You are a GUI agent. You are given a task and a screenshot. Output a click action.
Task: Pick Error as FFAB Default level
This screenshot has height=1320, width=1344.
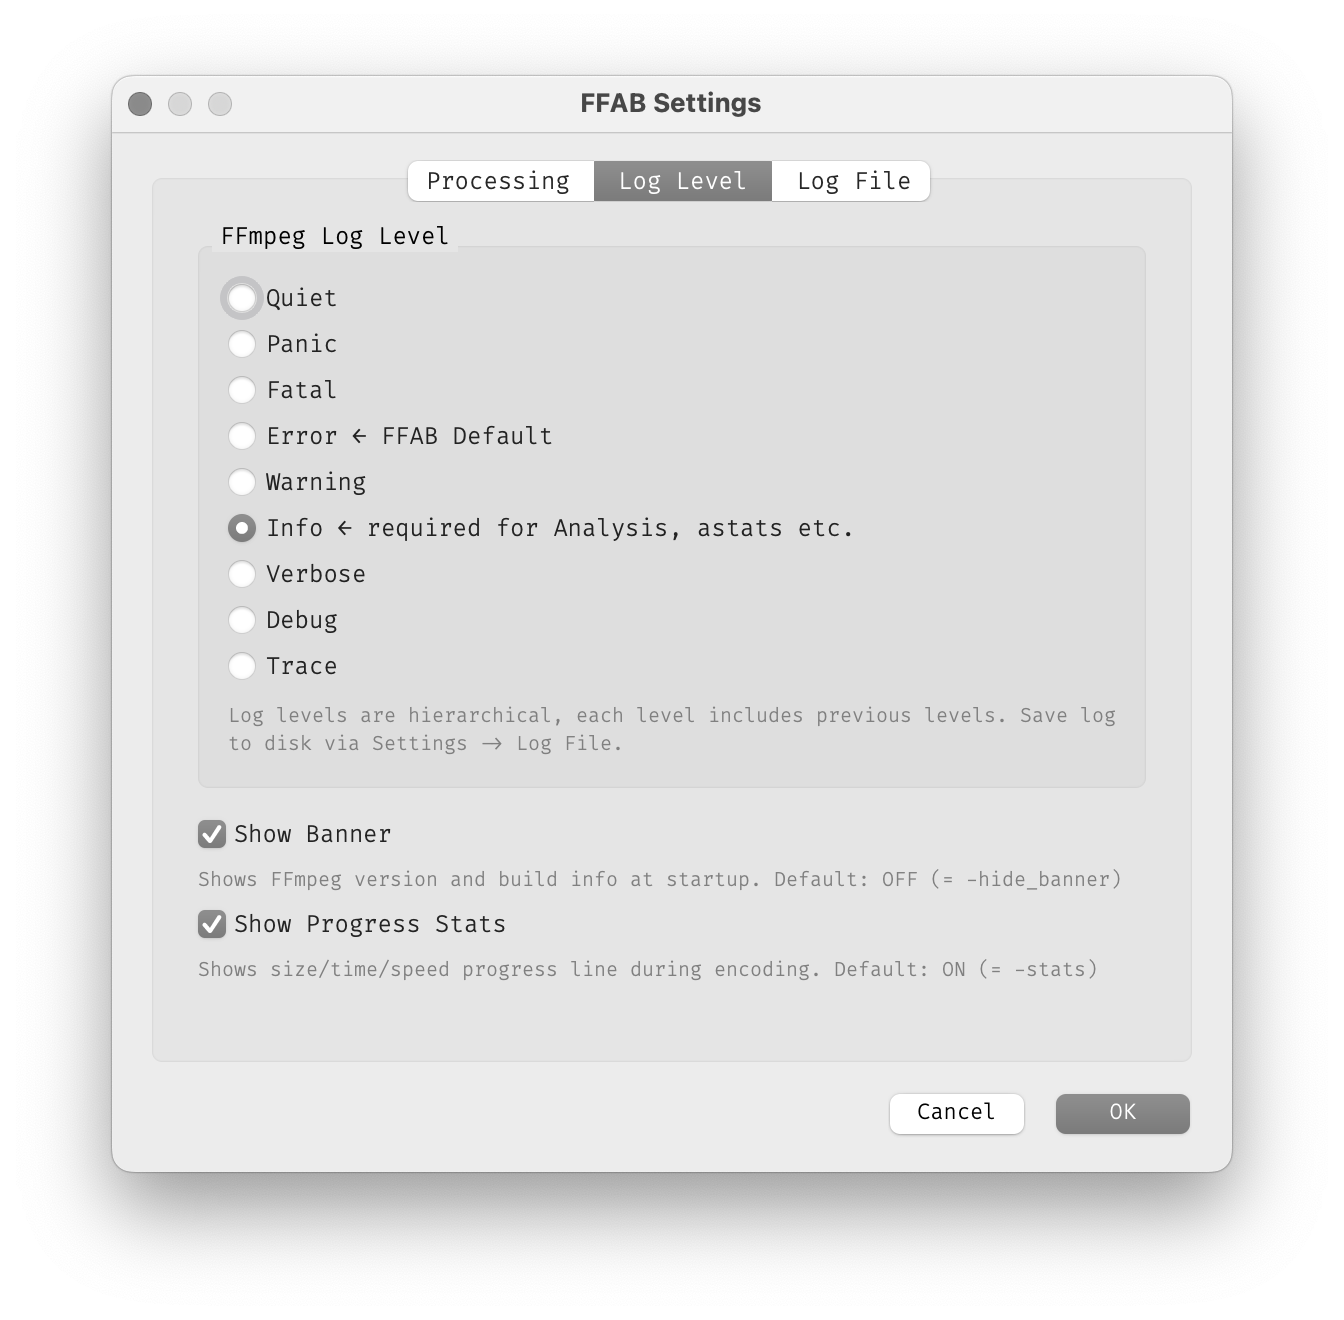click(x=241, y=436)
